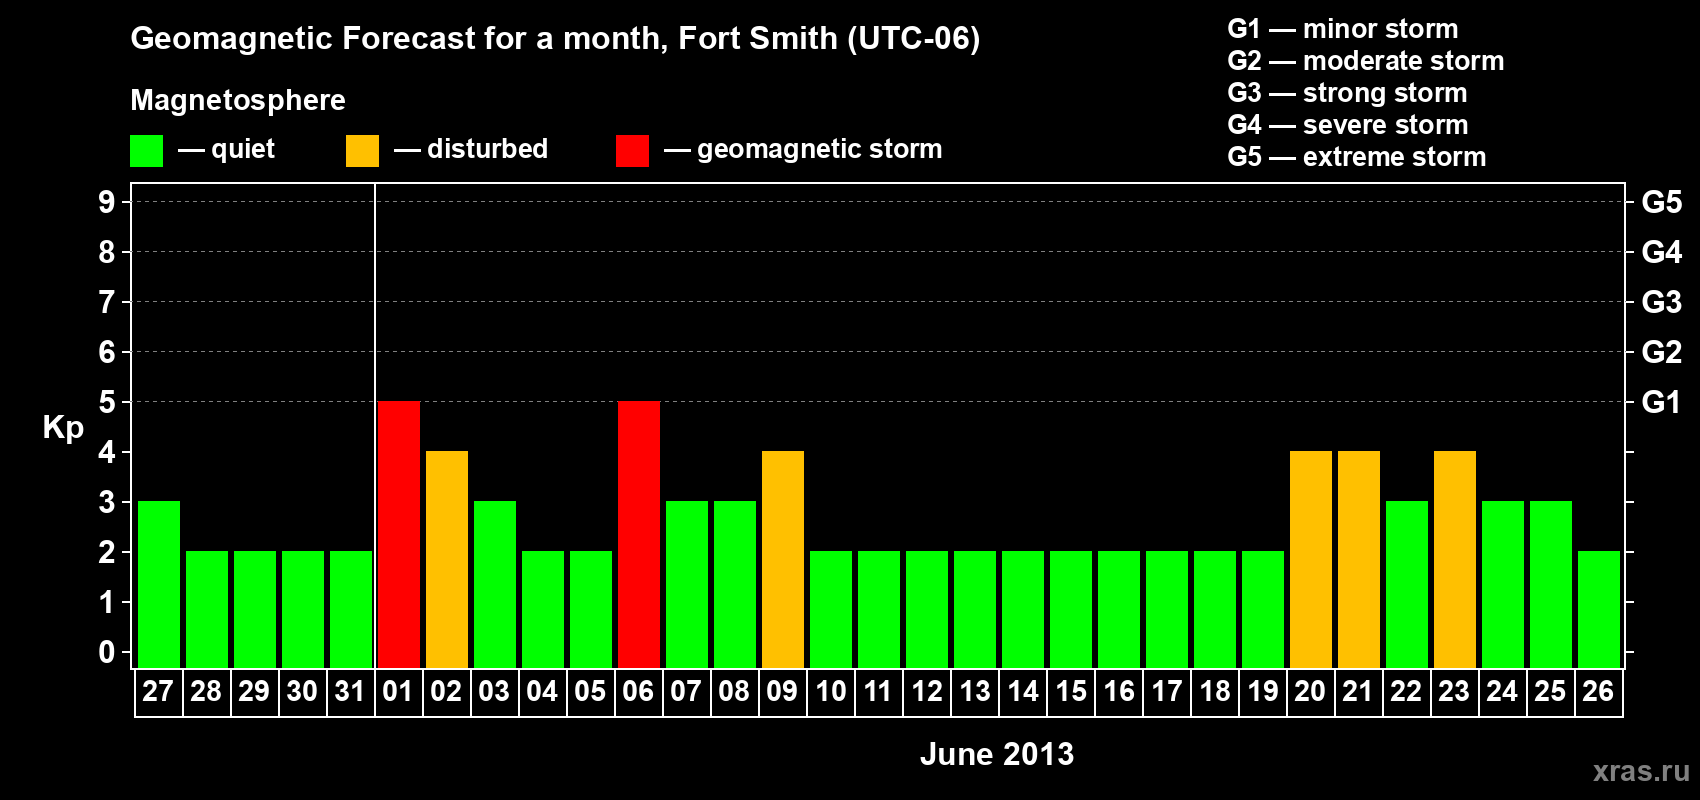This screenshot has width=1700, height=800.
Task: Click 'G4 — severe storm' legend text
Action: (x=1348, y=125)
